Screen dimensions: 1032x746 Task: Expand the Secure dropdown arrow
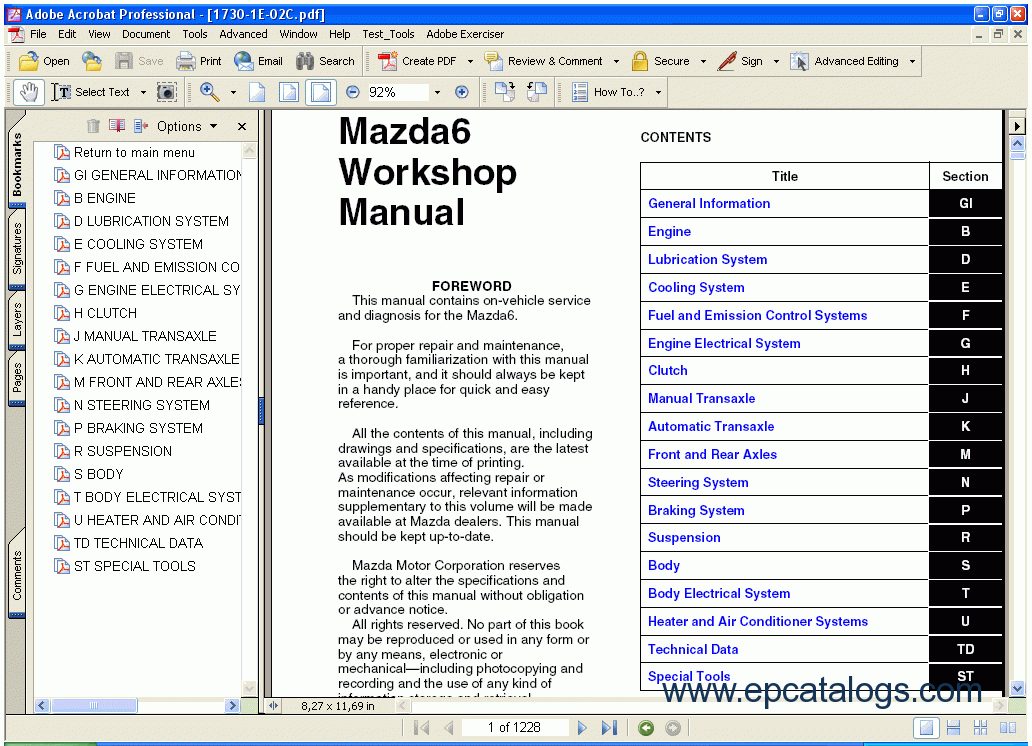pos(703,61)
